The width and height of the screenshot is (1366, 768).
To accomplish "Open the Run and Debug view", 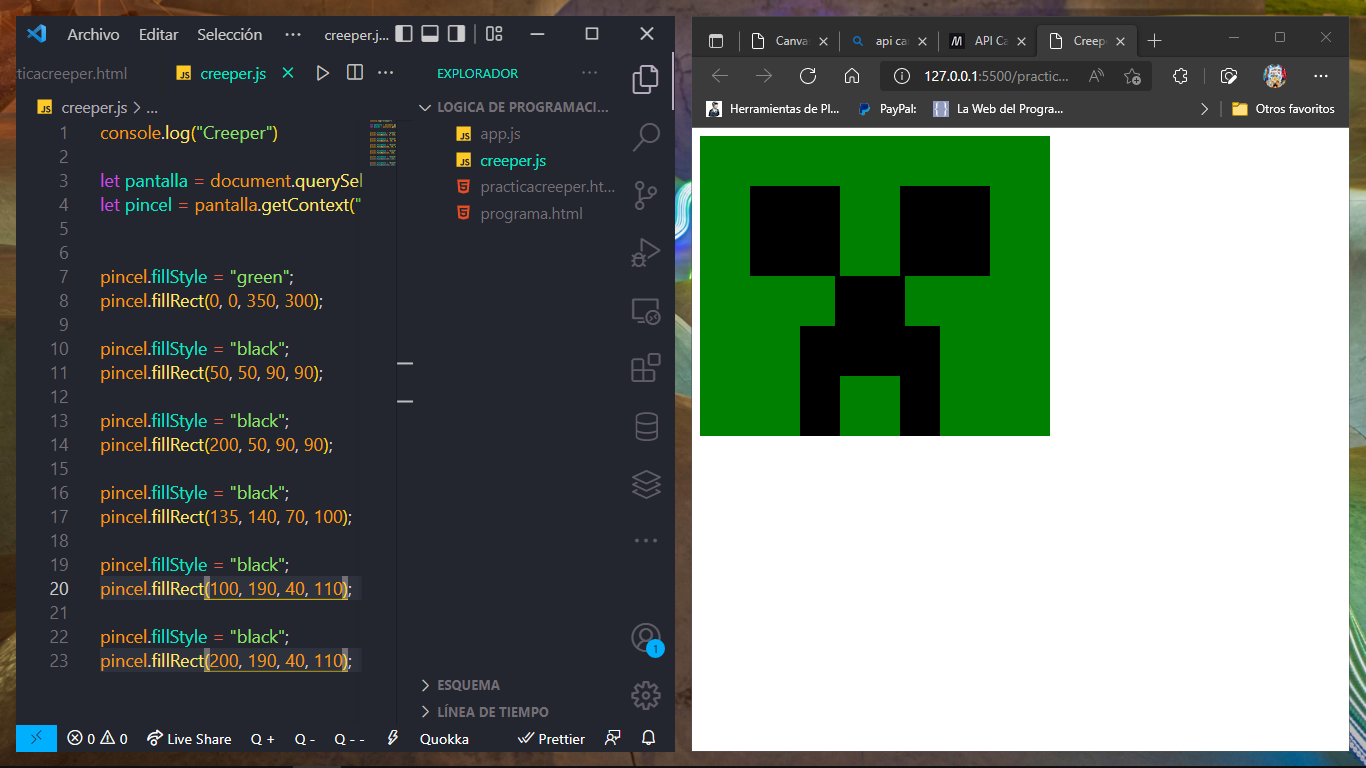I will tap(646, 252).
